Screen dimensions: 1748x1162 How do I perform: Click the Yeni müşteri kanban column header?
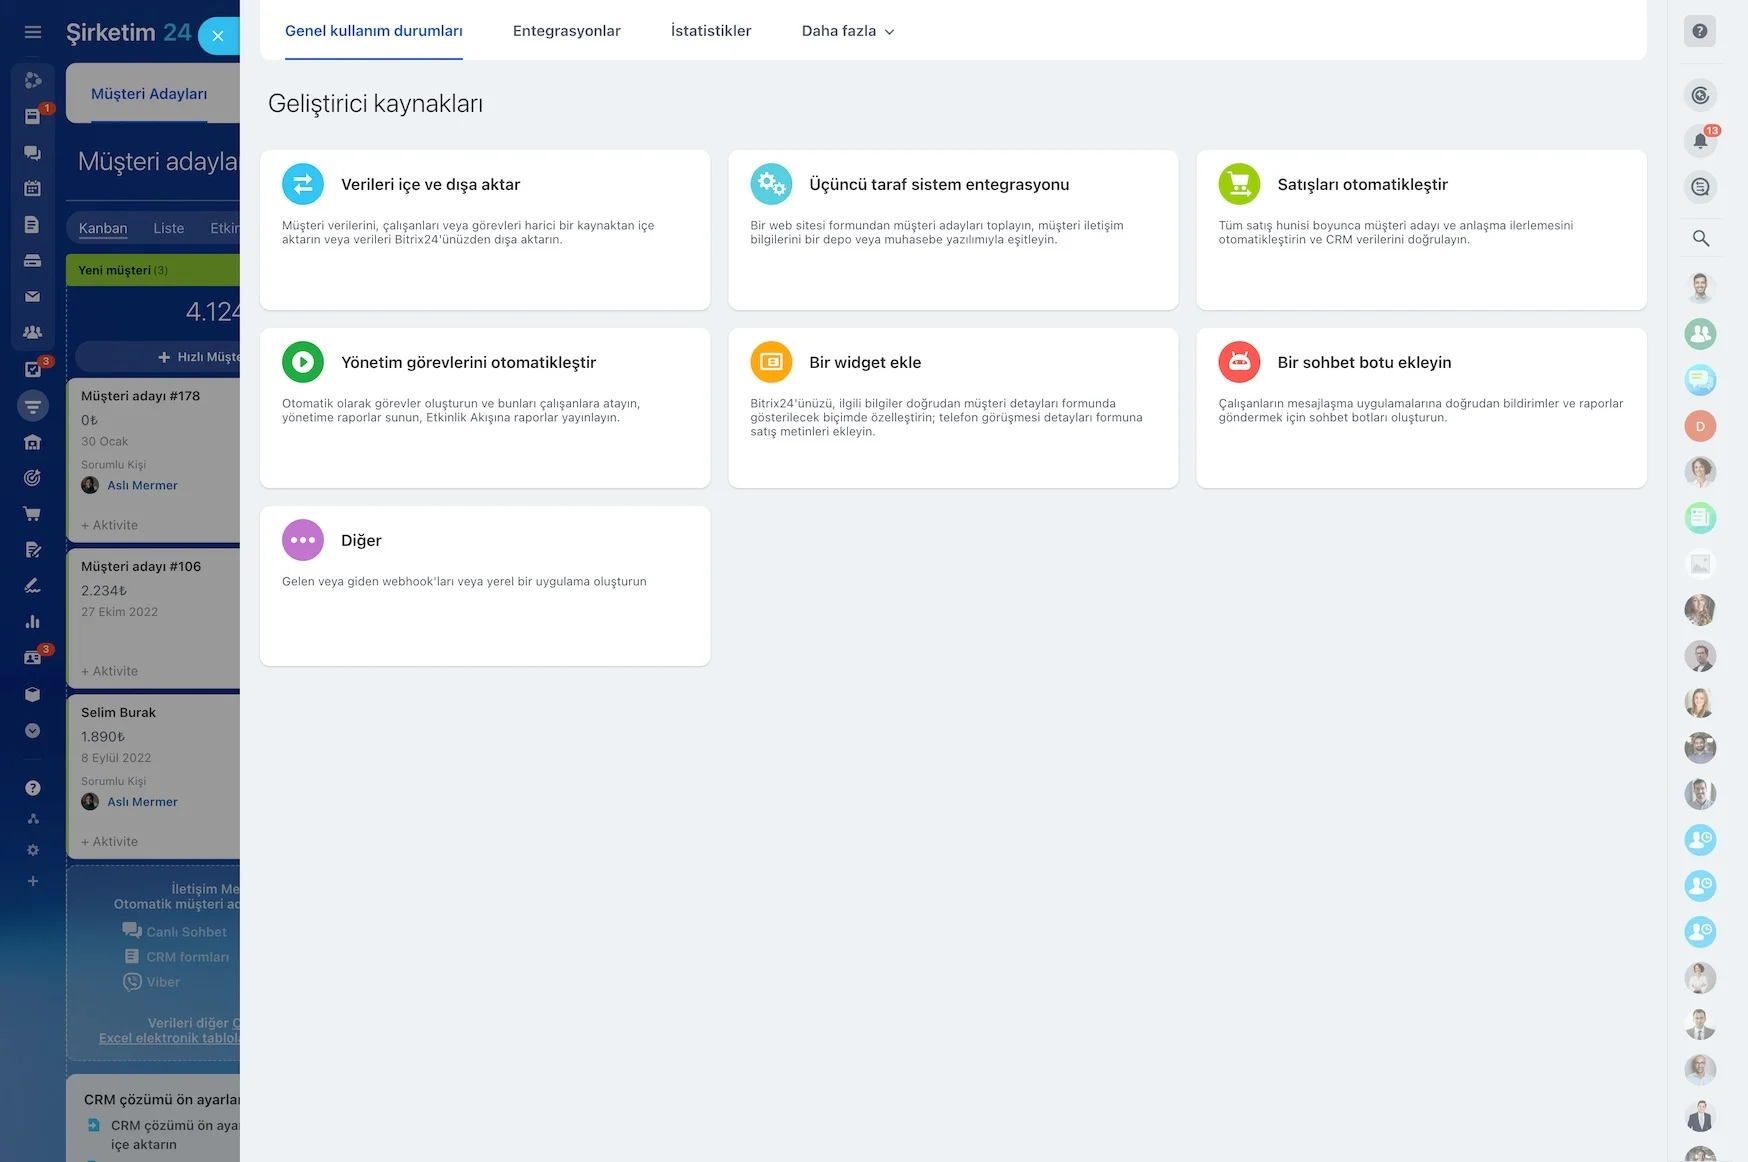click(153, 270)
